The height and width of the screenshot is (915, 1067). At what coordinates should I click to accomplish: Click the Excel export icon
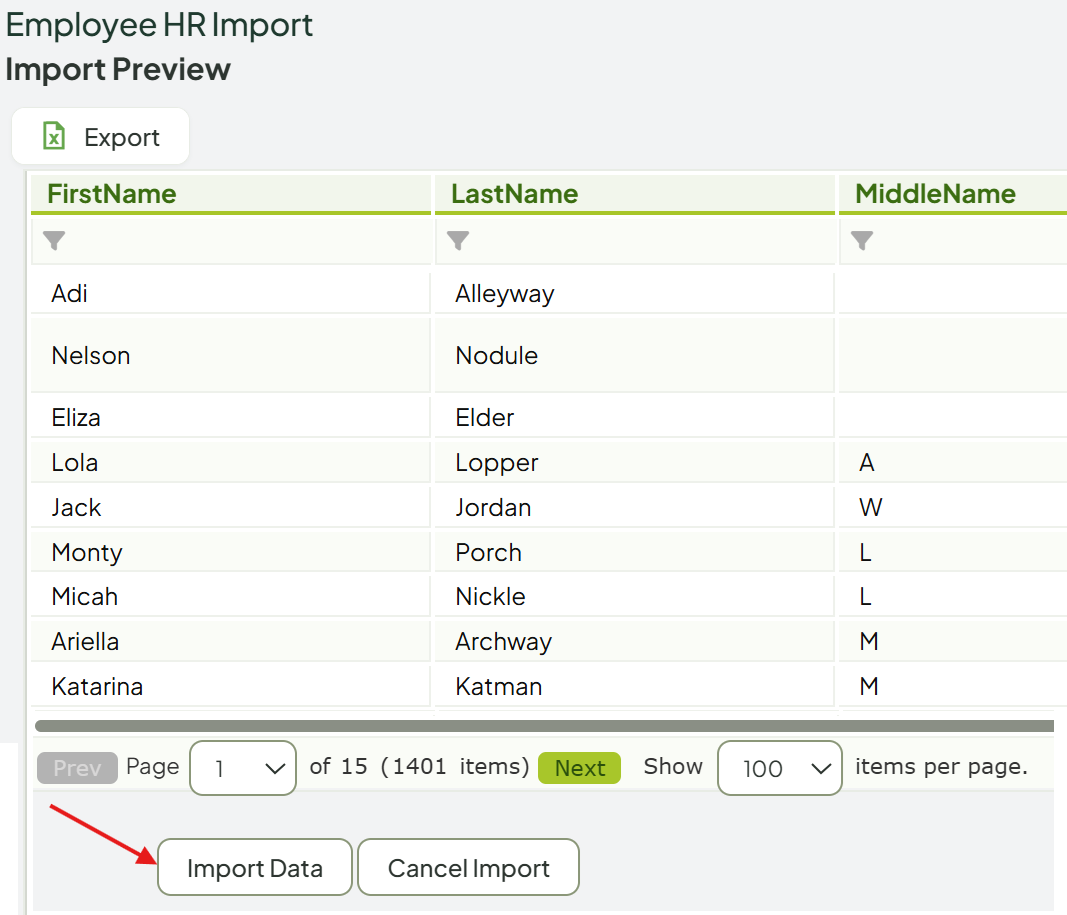(54, 135)
